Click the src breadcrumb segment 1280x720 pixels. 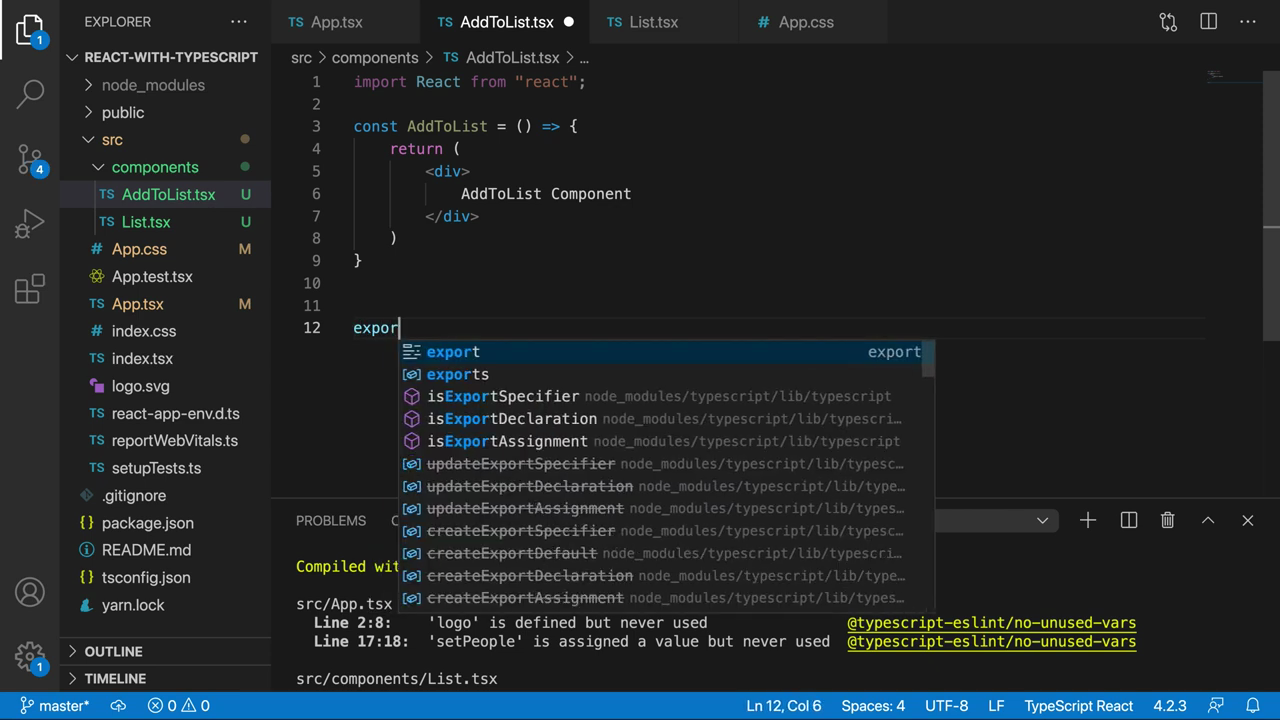(301, 58)
